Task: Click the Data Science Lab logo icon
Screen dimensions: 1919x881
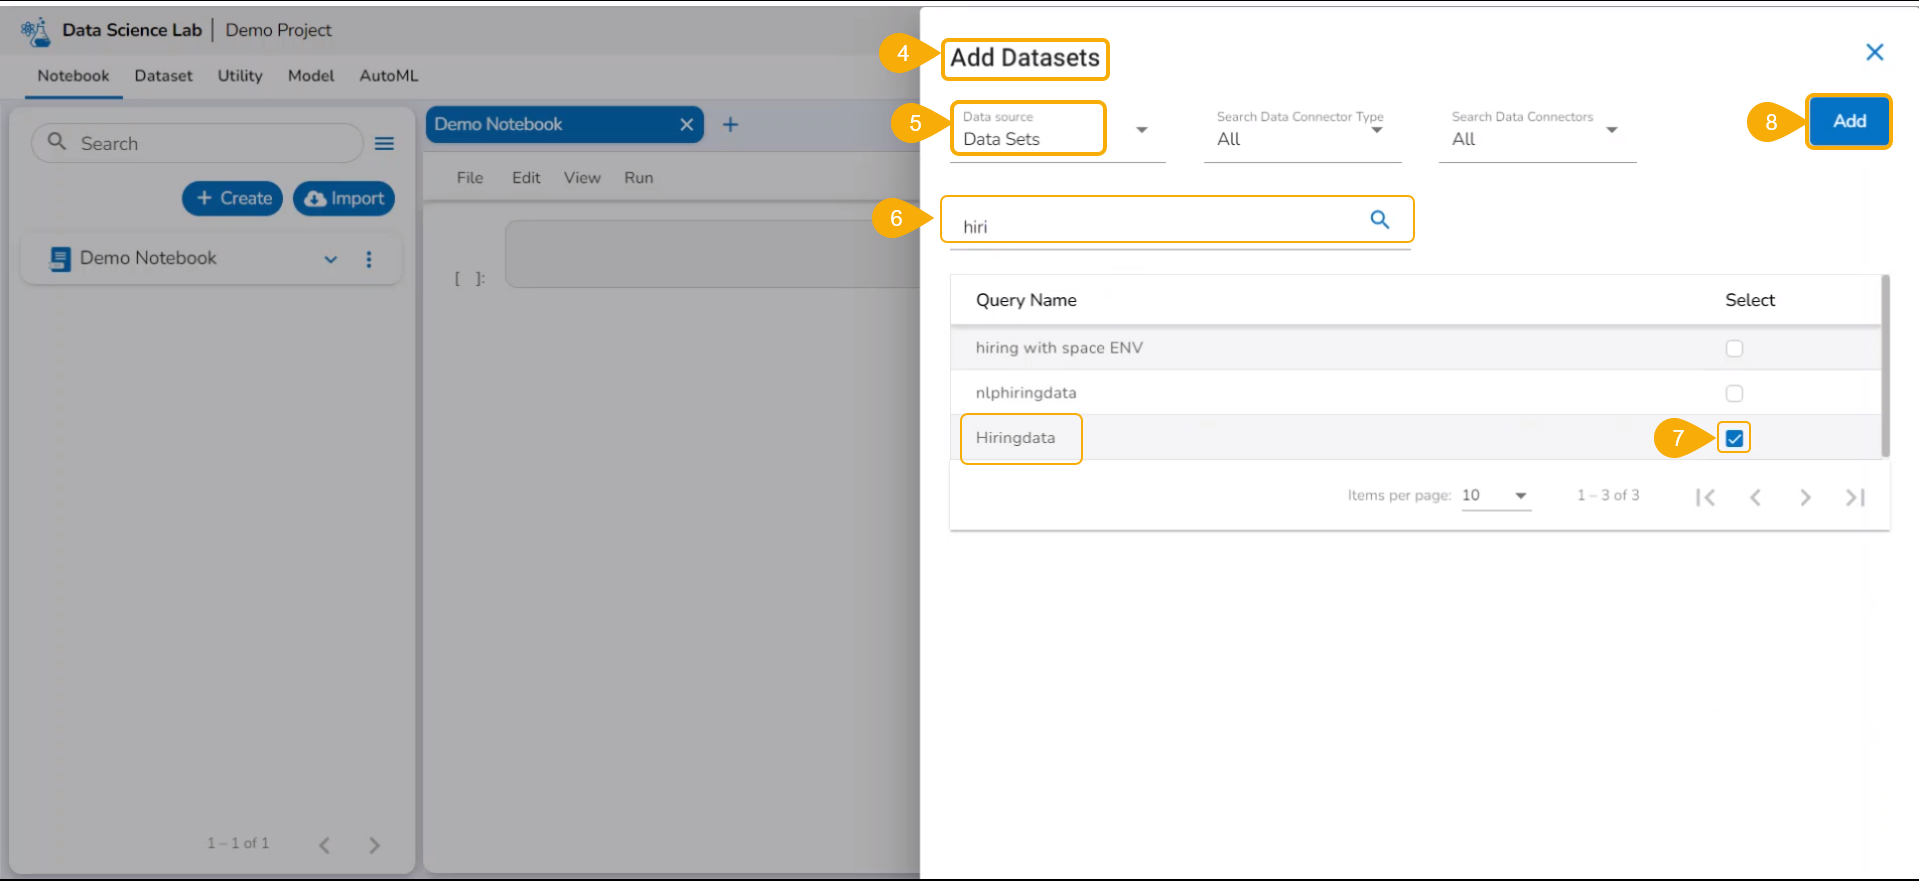Action: [35, 32]
